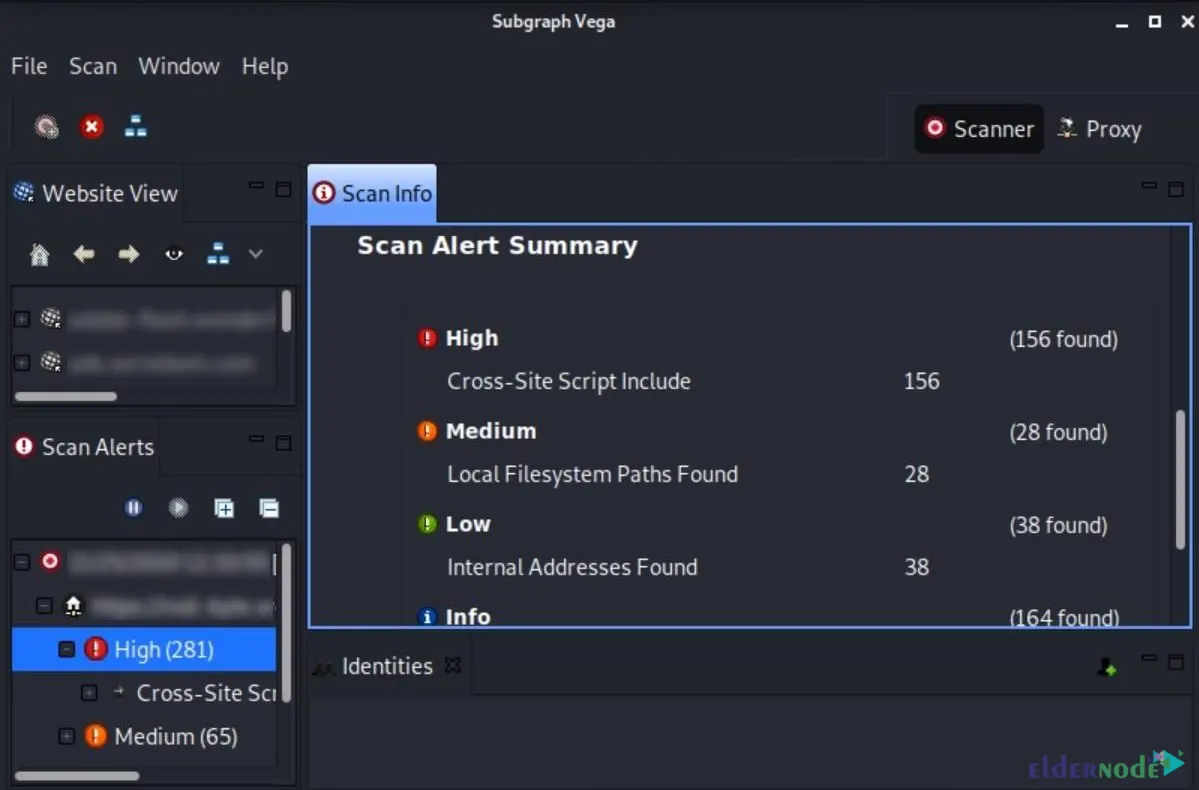Viewport: 1199px width, 790px height.
Task: Expand the second blurred site in Website View
Action: 21,362
